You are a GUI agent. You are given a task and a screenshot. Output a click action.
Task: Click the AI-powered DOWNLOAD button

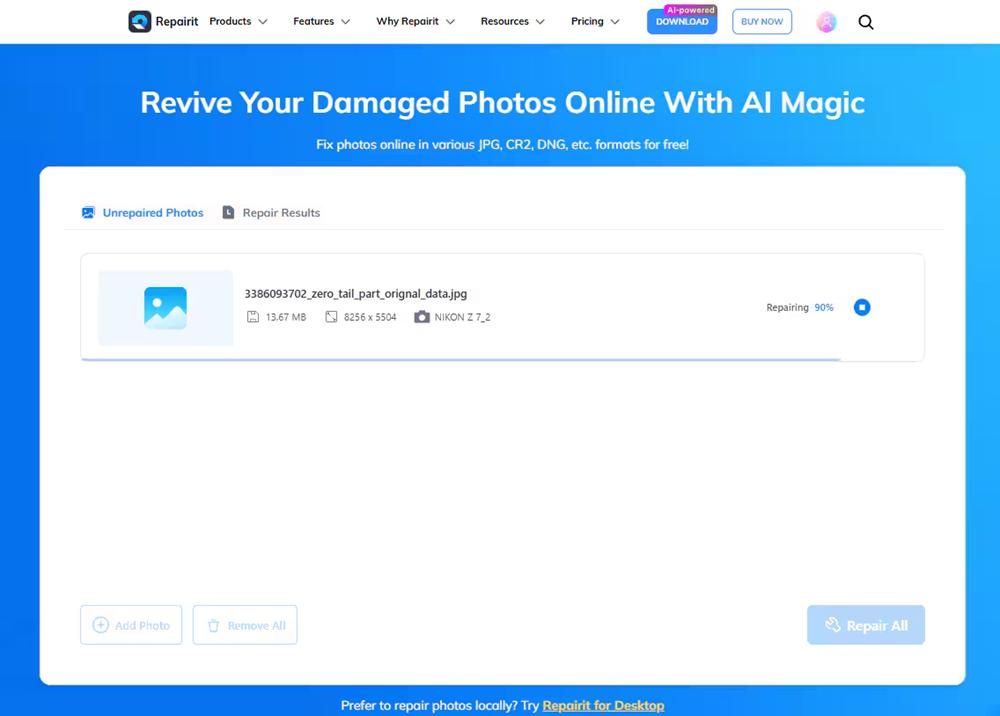[x=682, y=22]
